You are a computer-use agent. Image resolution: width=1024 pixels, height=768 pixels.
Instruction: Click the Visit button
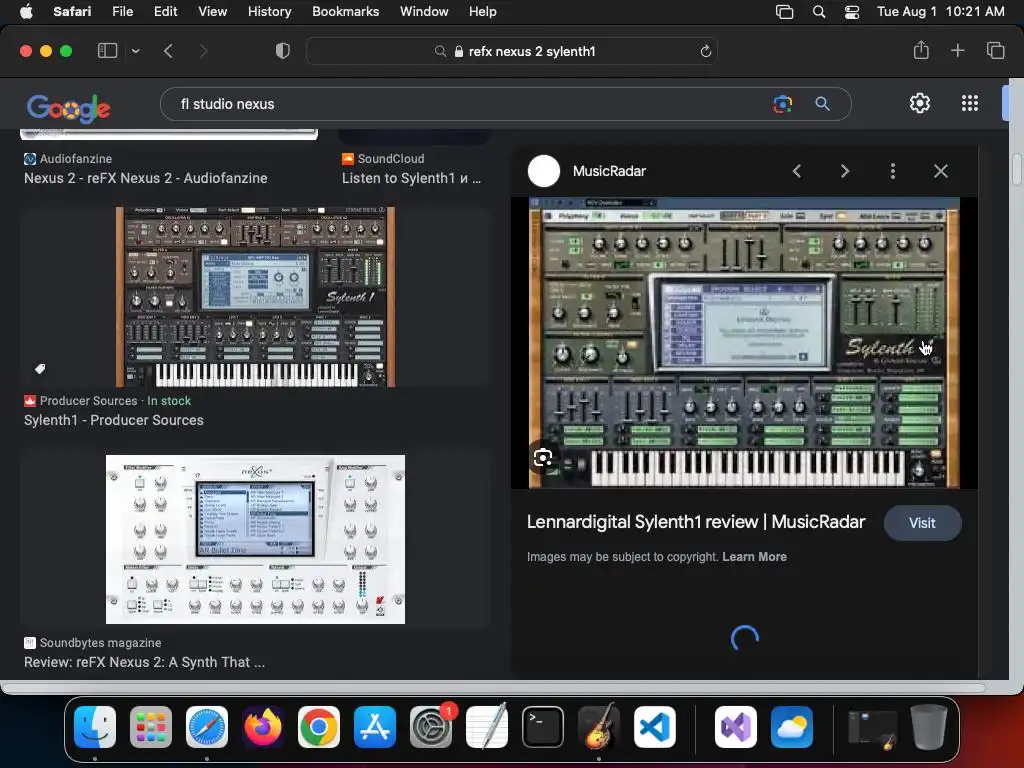(x=922, y=523)
